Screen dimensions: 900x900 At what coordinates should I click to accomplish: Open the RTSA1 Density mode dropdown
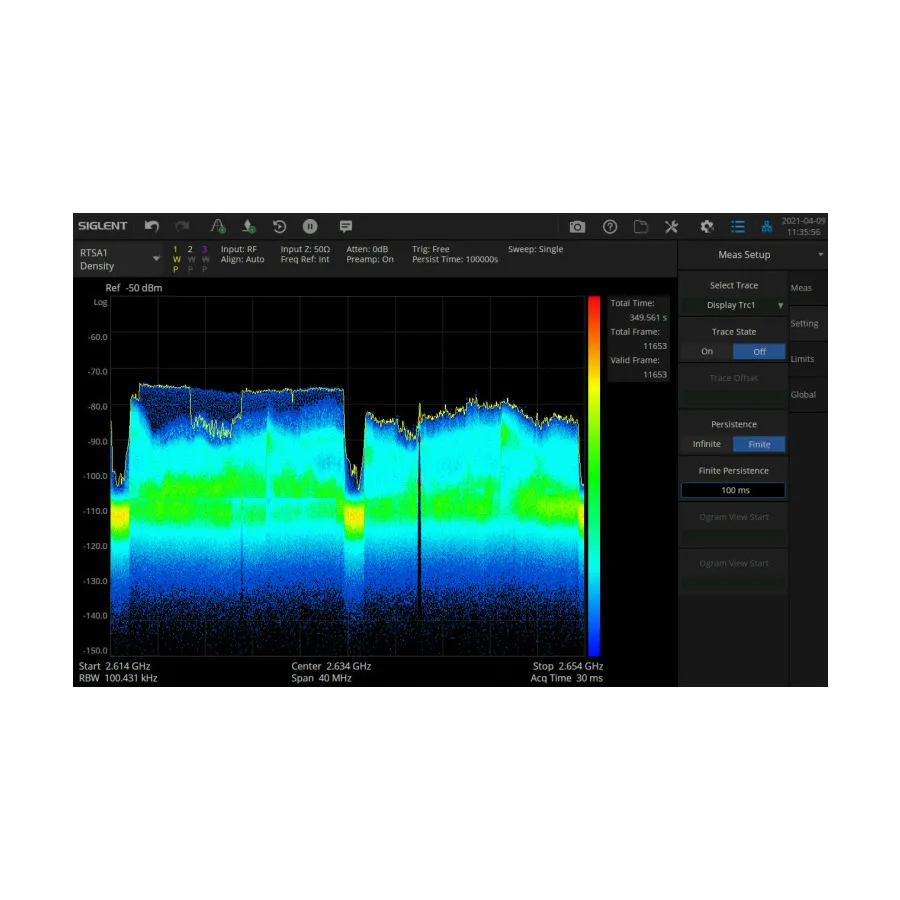[156, 258]
